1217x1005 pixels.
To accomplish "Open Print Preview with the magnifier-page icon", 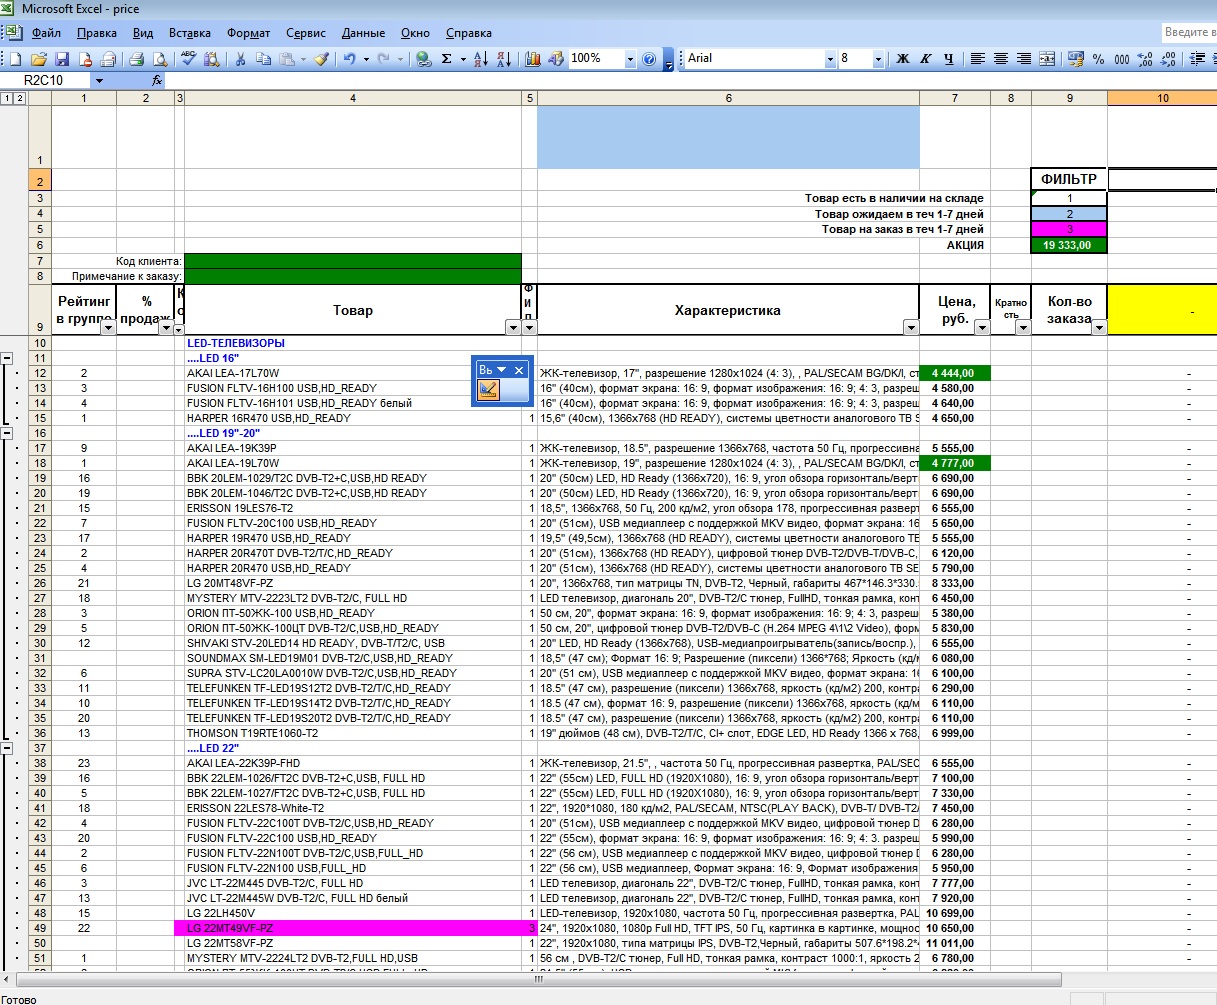I will [159, 59].
